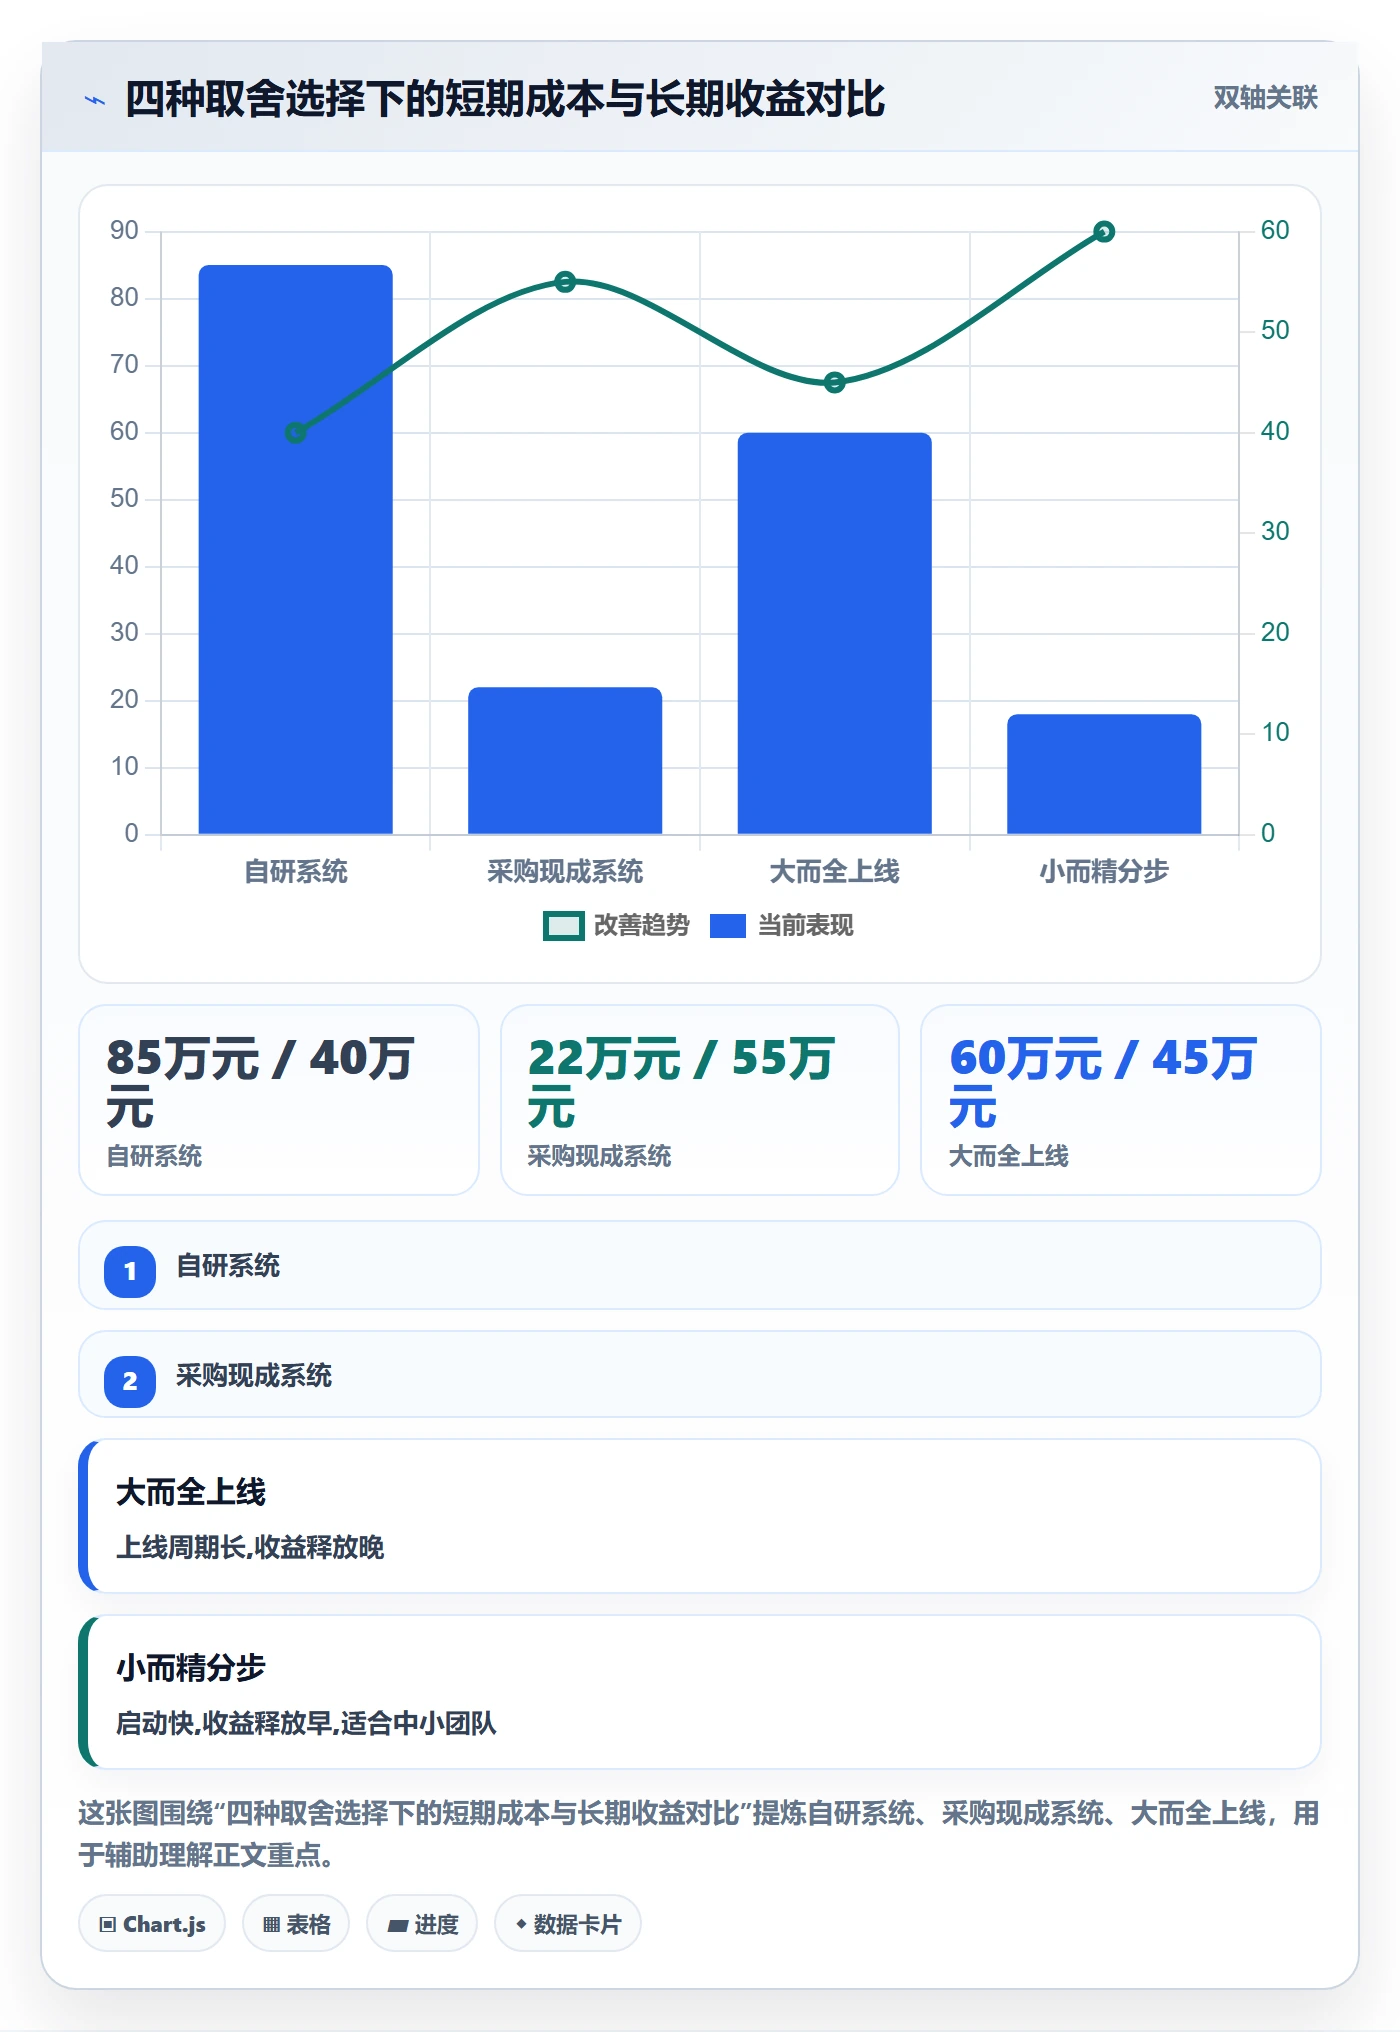Click the number 2 badge for 采购现成系统

point(130,1382)
